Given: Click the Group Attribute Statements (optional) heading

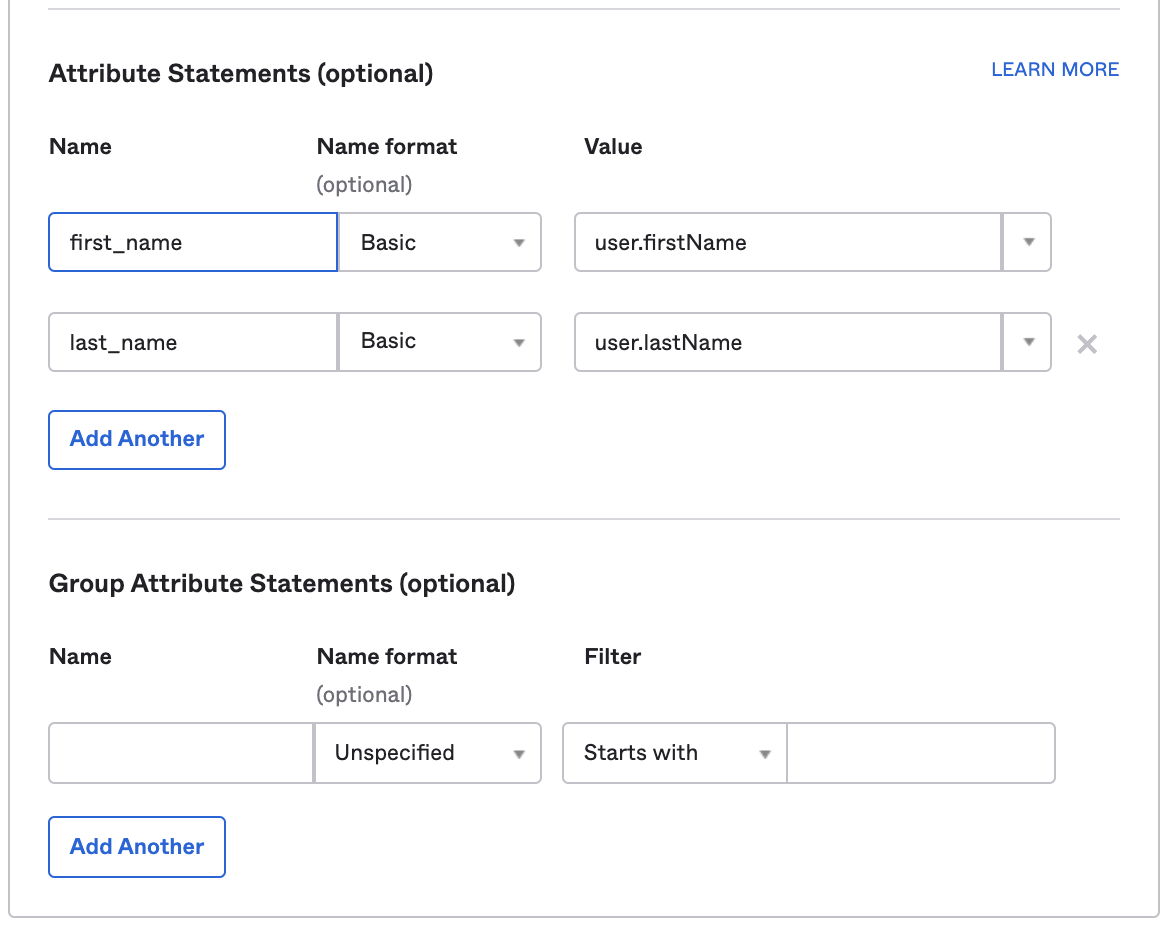Looking at the screenshot, I should click(x=282, y=584).
